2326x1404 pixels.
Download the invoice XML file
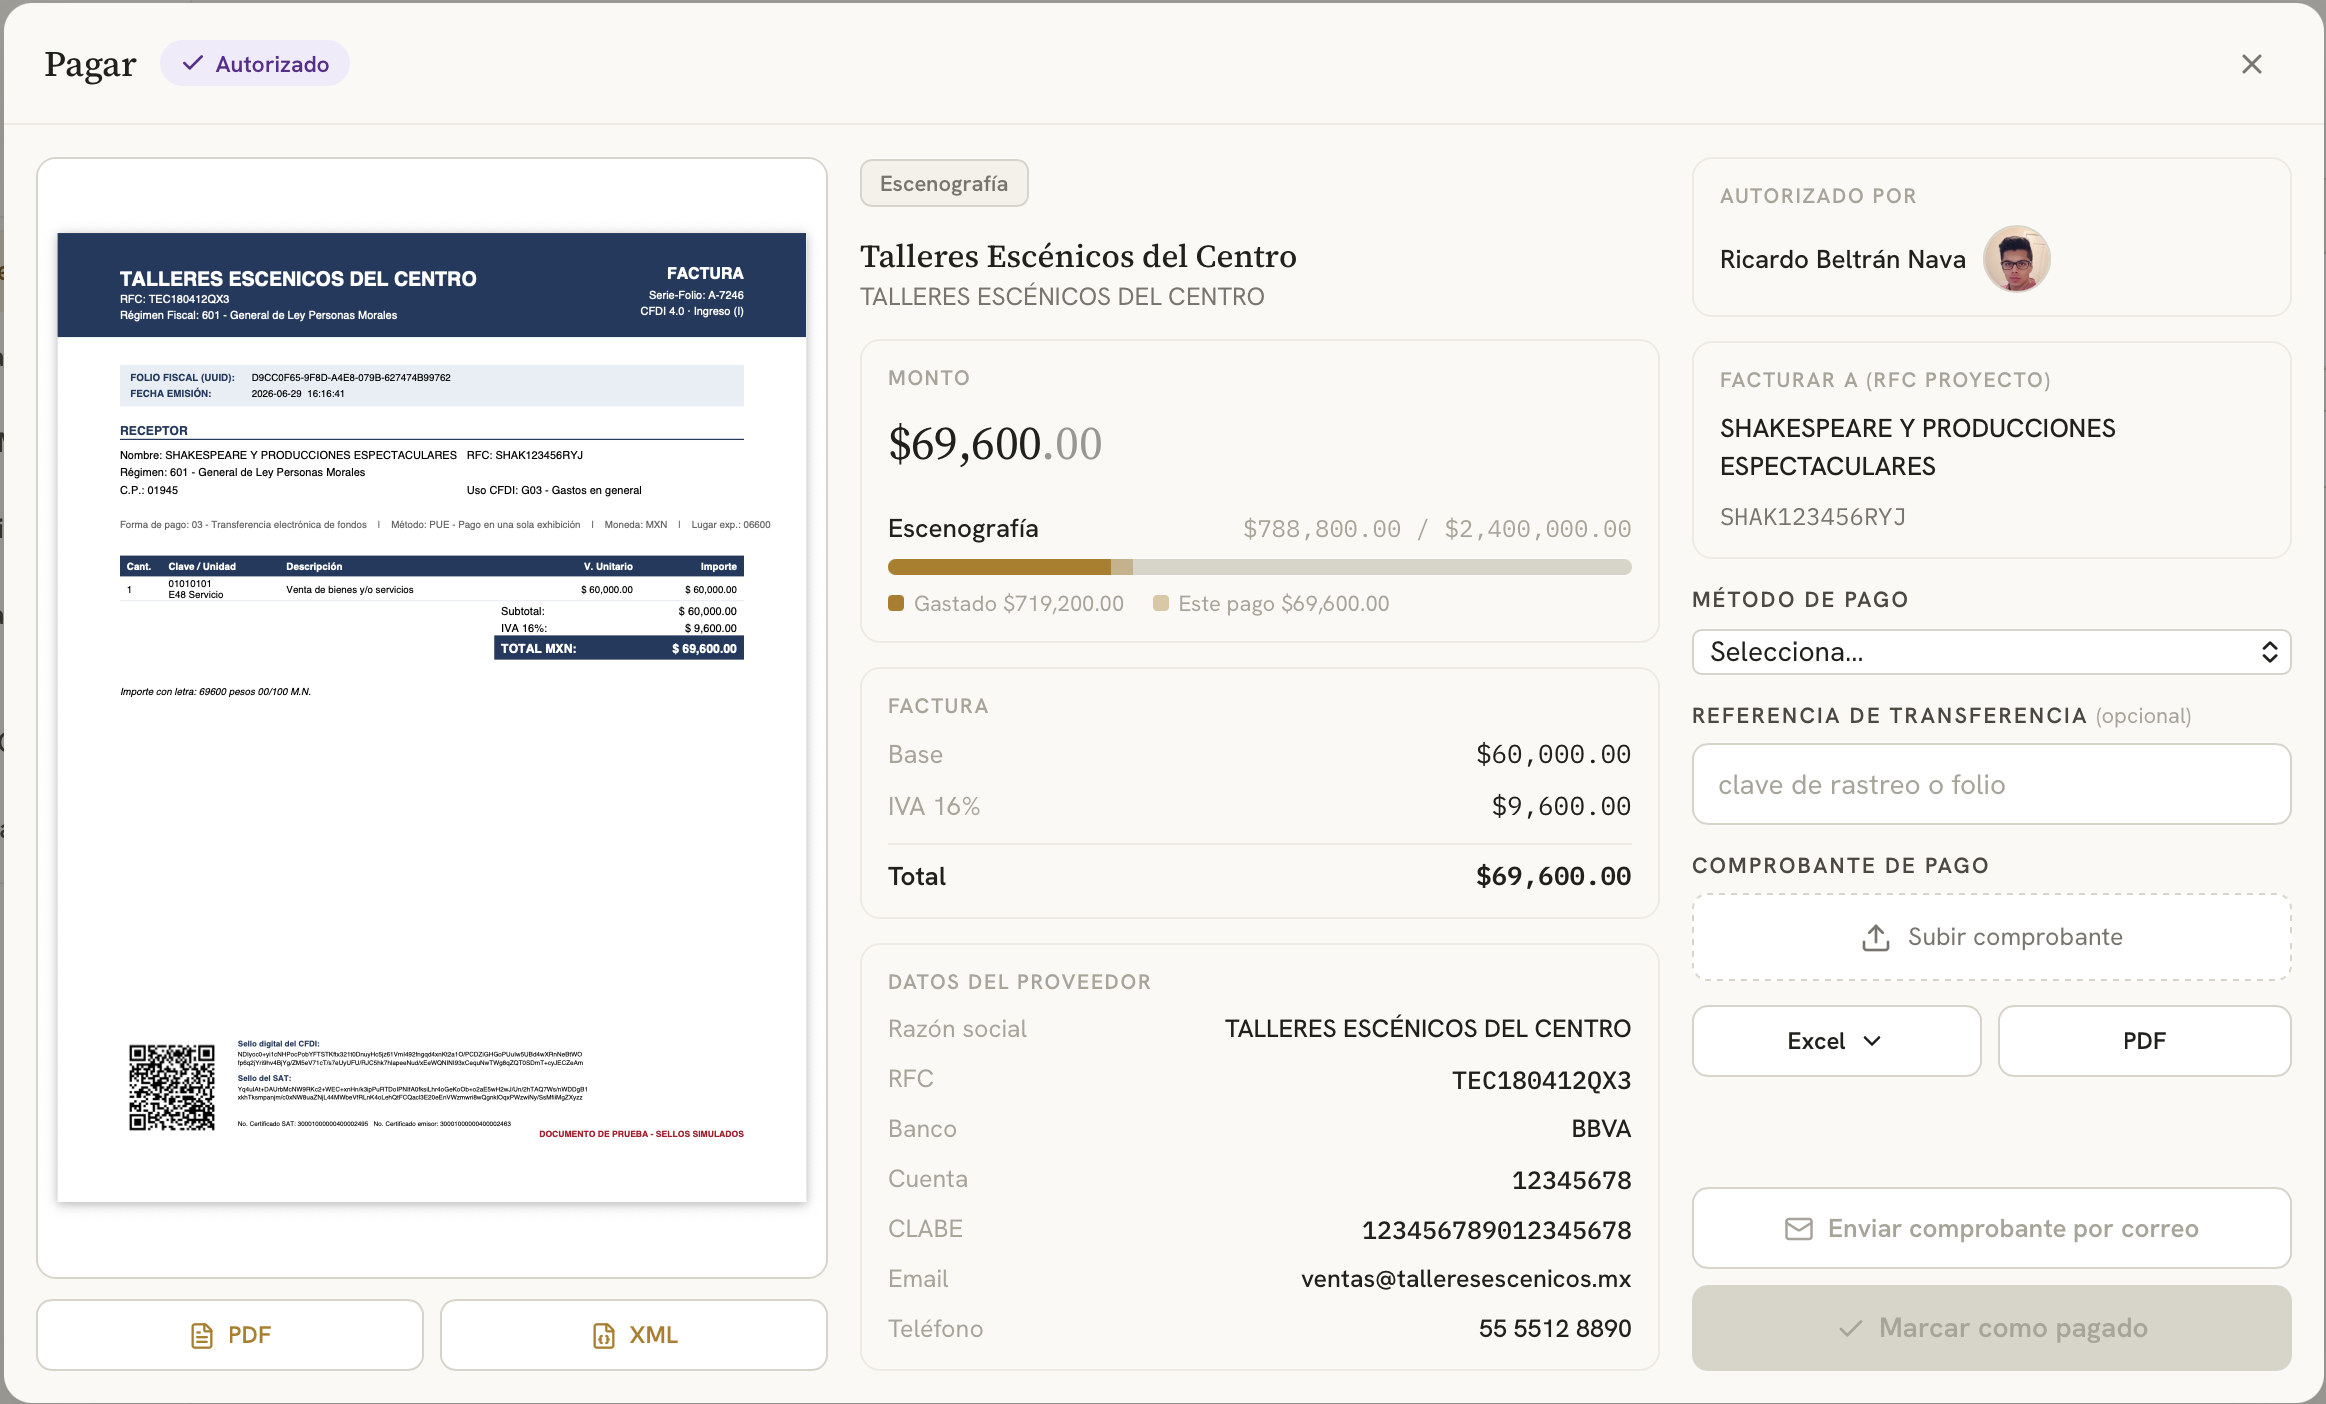tap(634, 1335)
